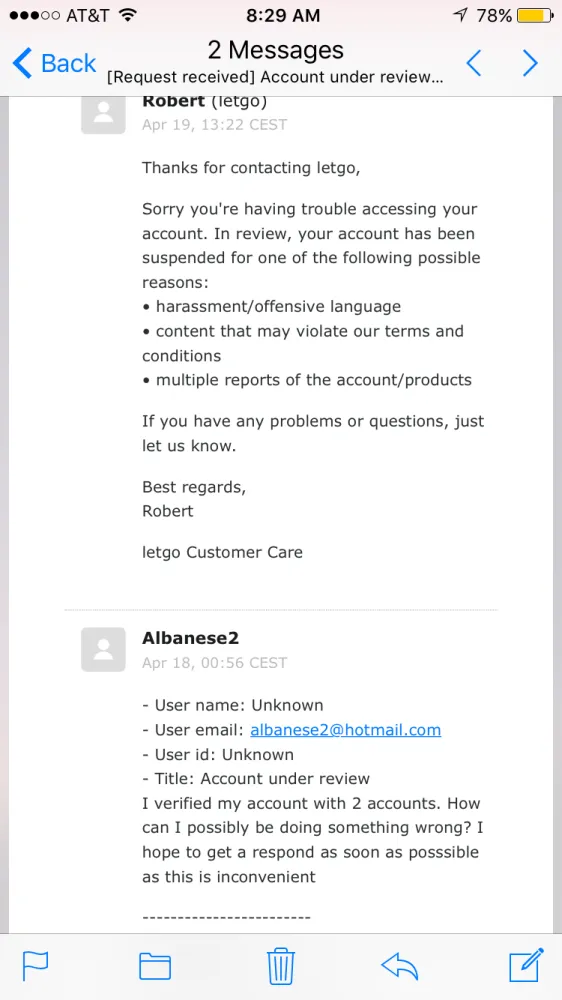This screenshot has height=1000, width=562.
Task: Tap the Back button
Action: (54, 64)
